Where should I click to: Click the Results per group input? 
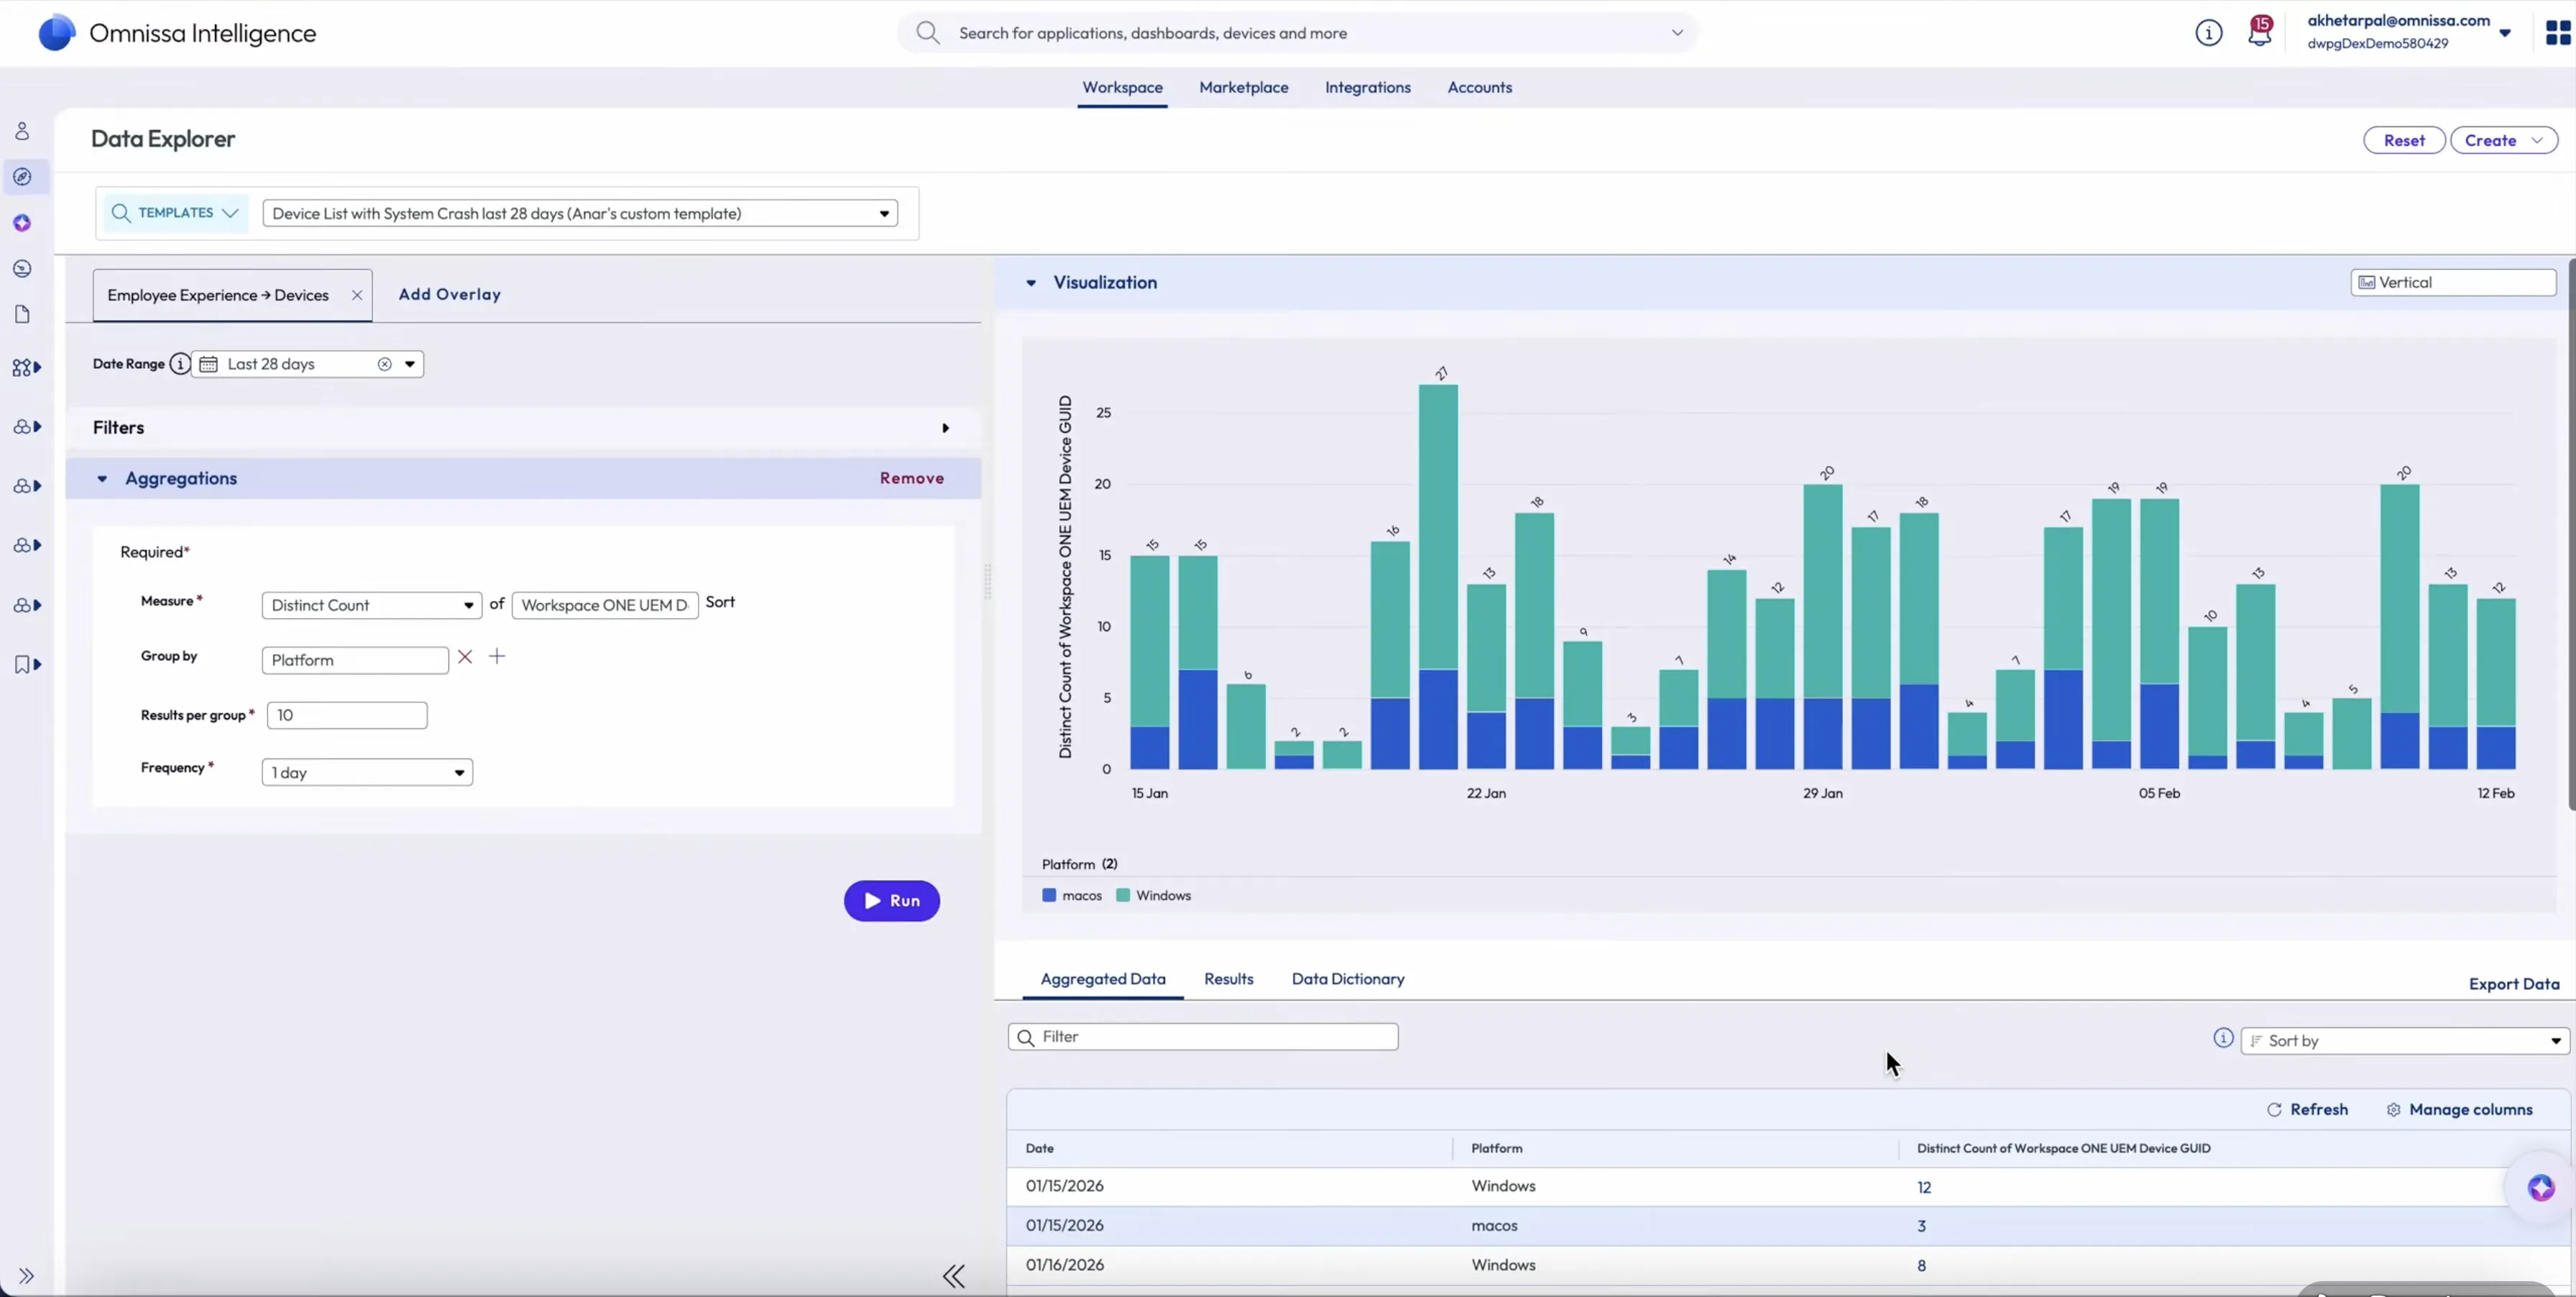(347, 715)
